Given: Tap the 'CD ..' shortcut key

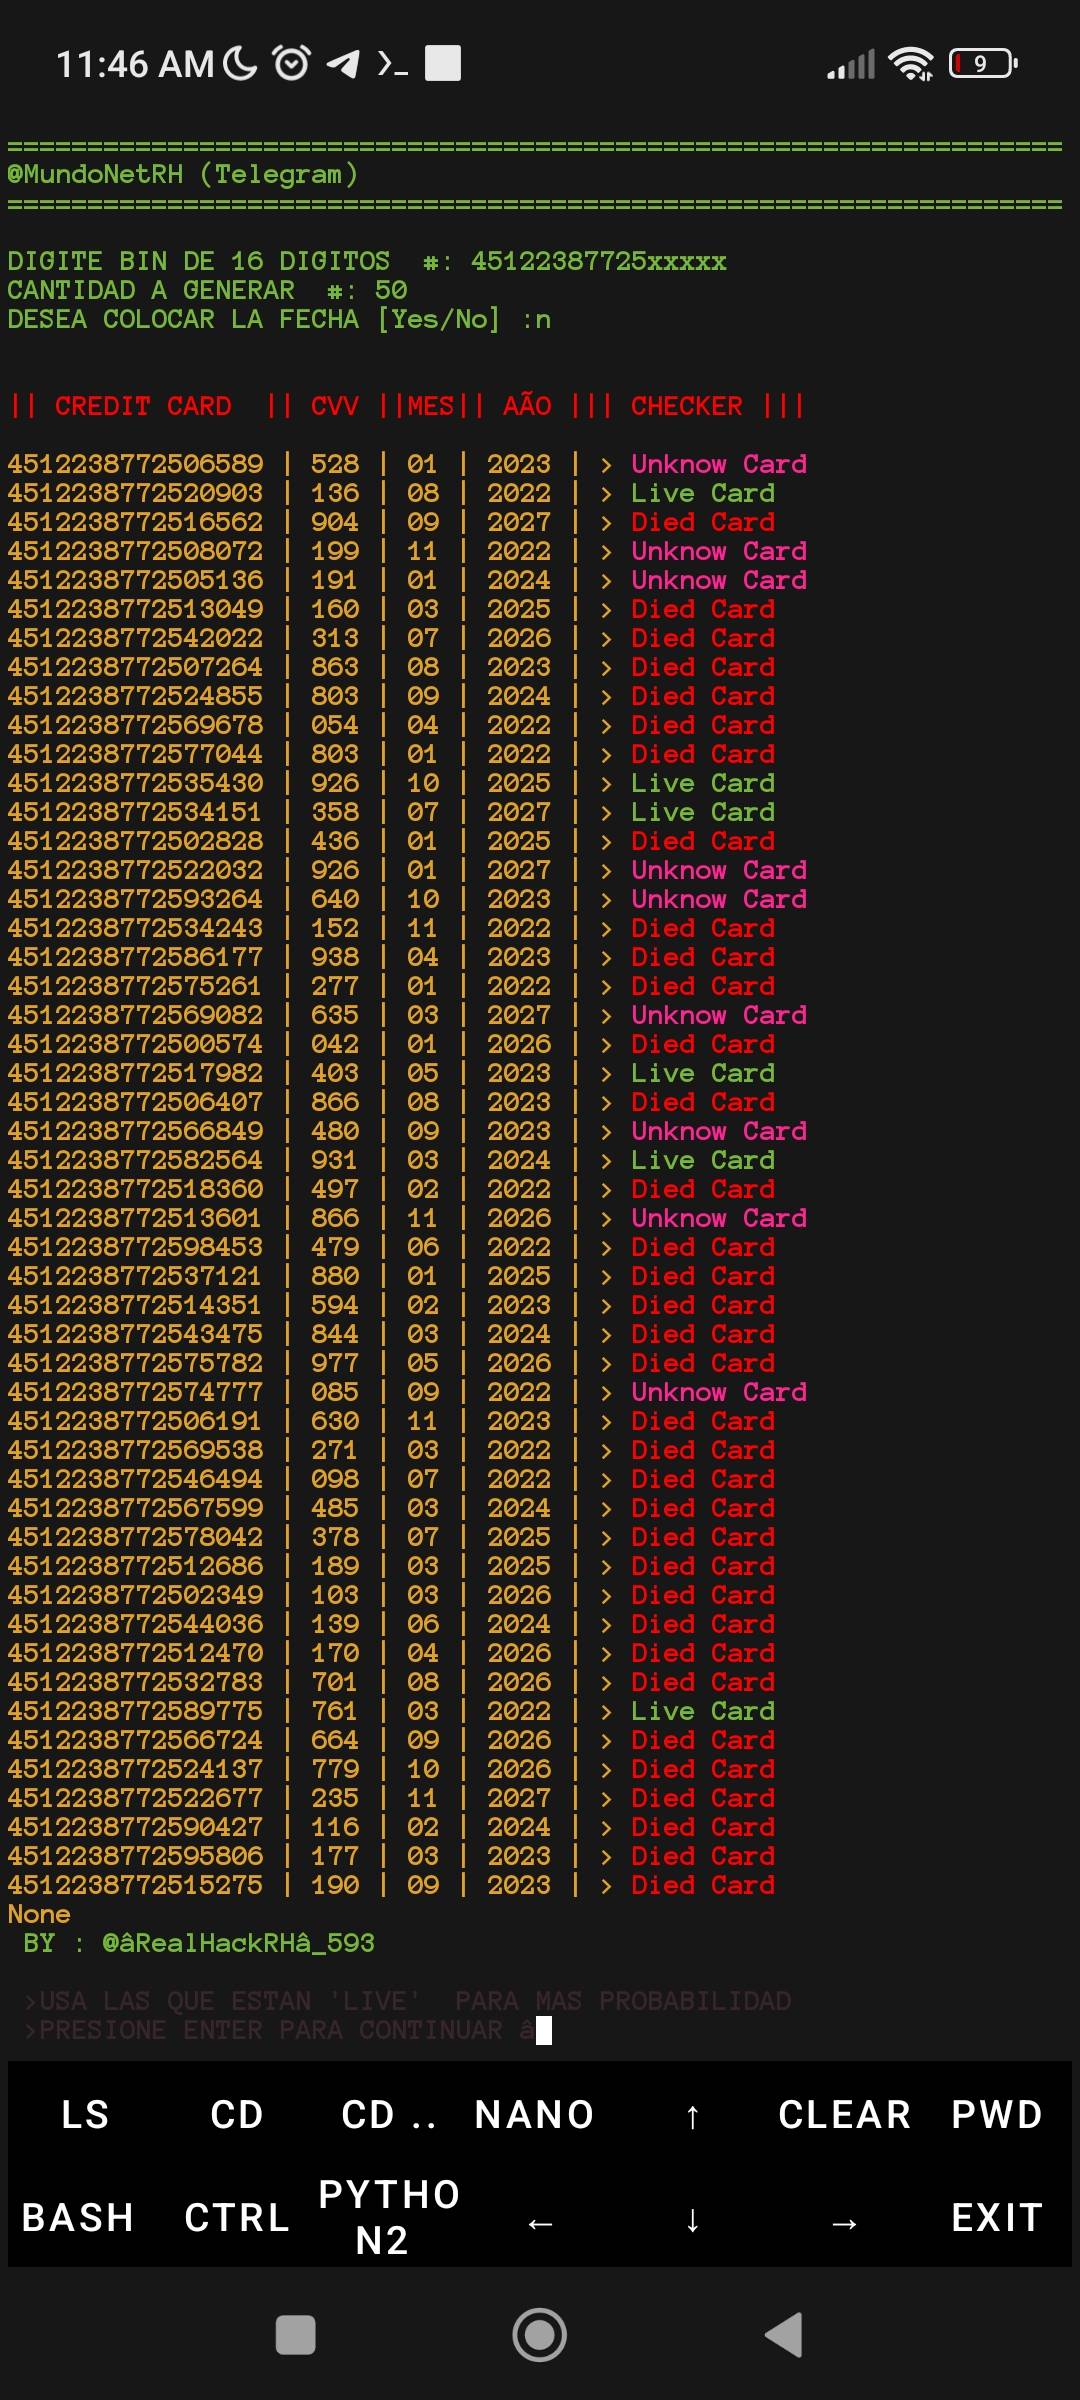Looking at the screenshot, I should click(389, 2114).
